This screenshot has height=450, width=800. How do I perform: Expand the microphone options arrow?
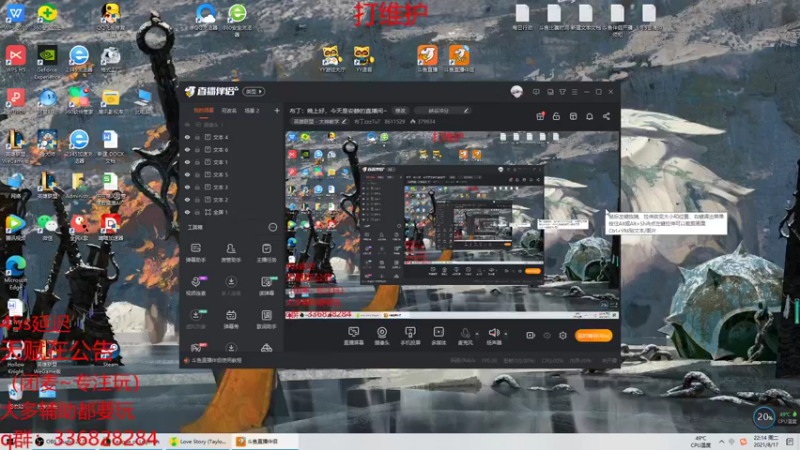[x=477, y=334]
